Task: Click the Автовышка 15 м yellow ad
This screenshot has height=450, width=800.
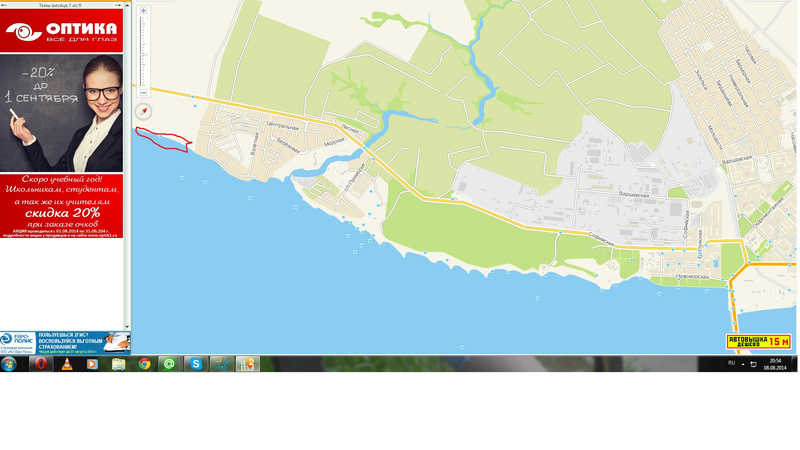Action: (x=759, y=341)
